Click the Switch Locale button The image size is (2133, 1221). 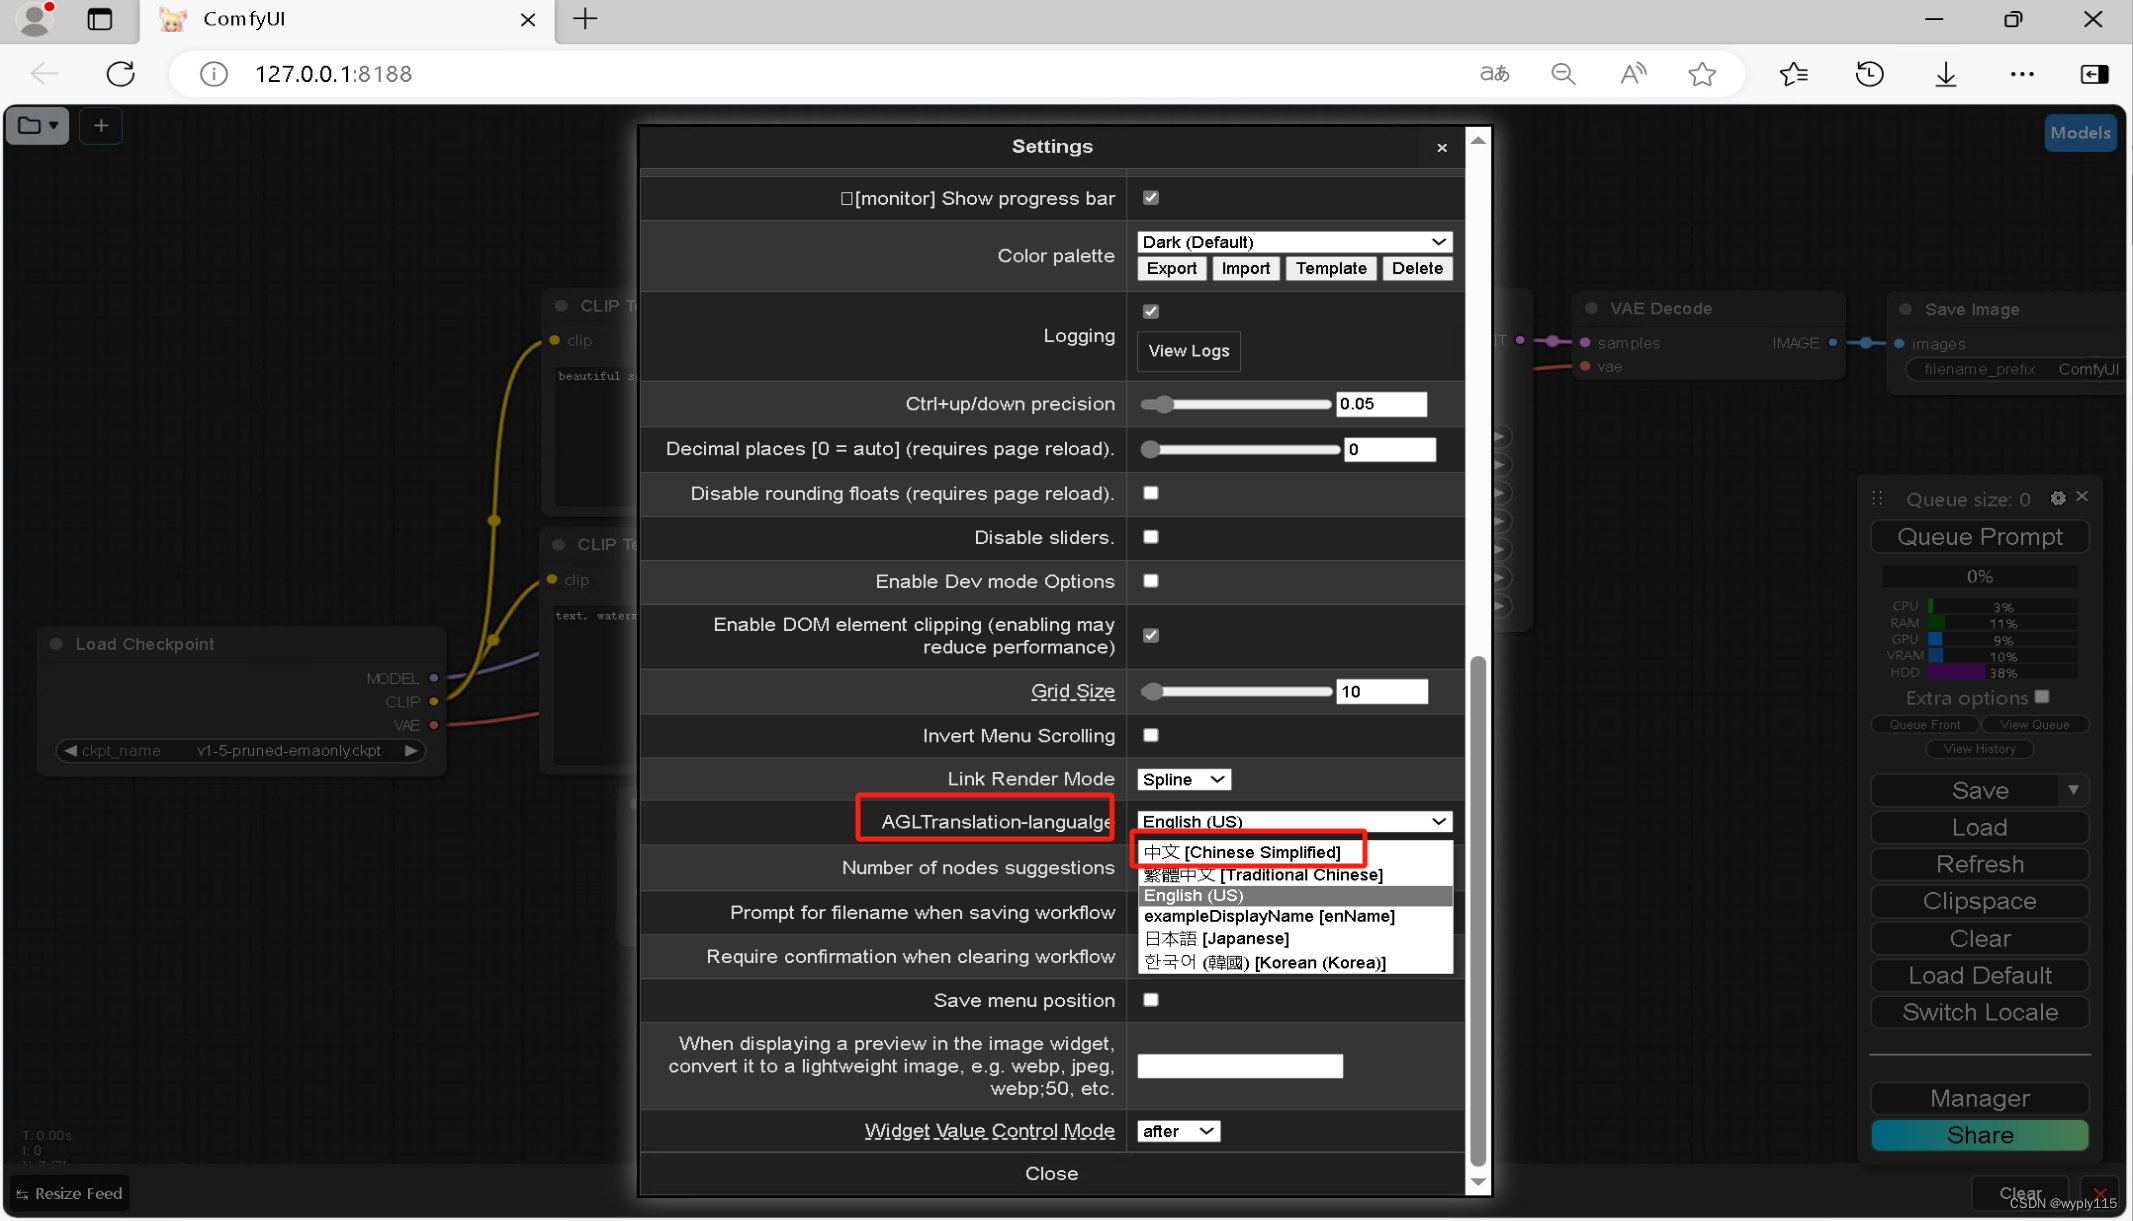1979,1012
